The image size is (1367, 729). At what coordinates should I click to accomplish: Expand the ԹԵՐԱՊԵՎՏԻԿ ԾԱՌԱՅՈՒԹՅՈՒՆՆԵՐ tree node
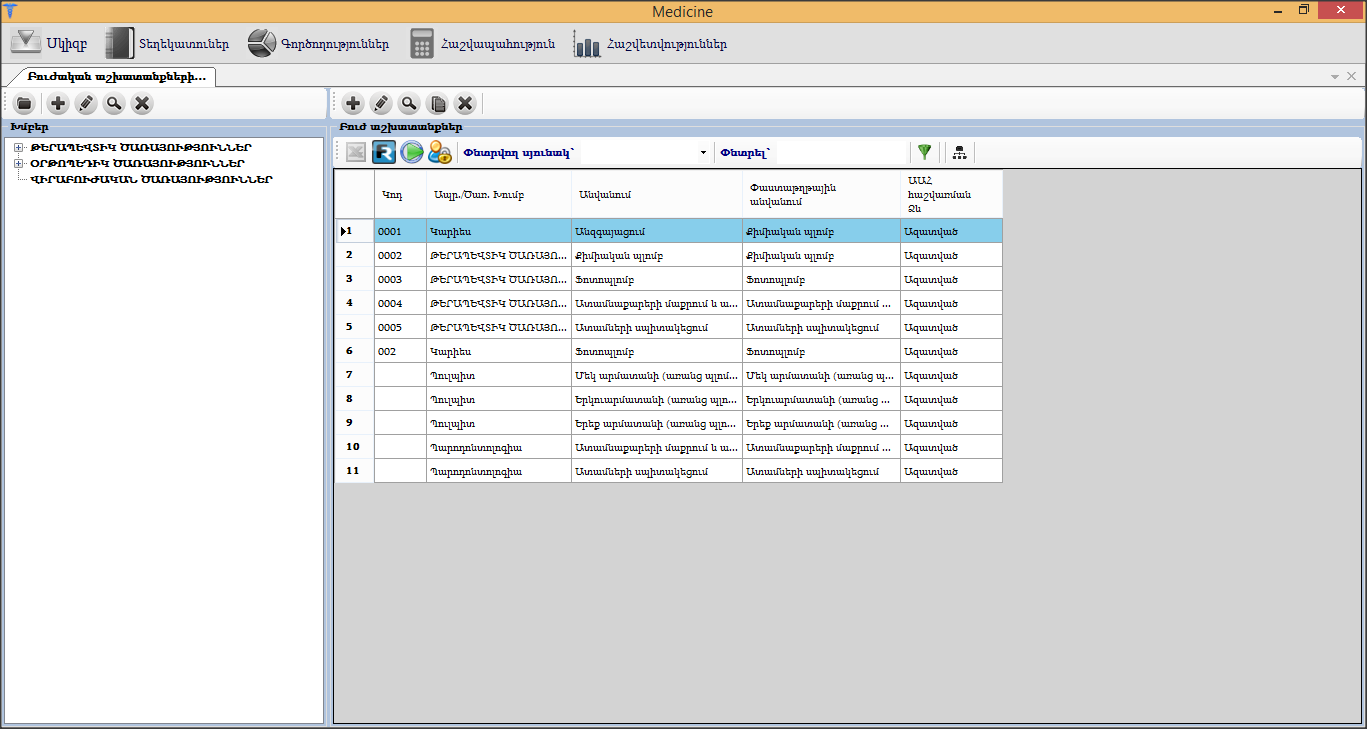[x=19, y=148]
